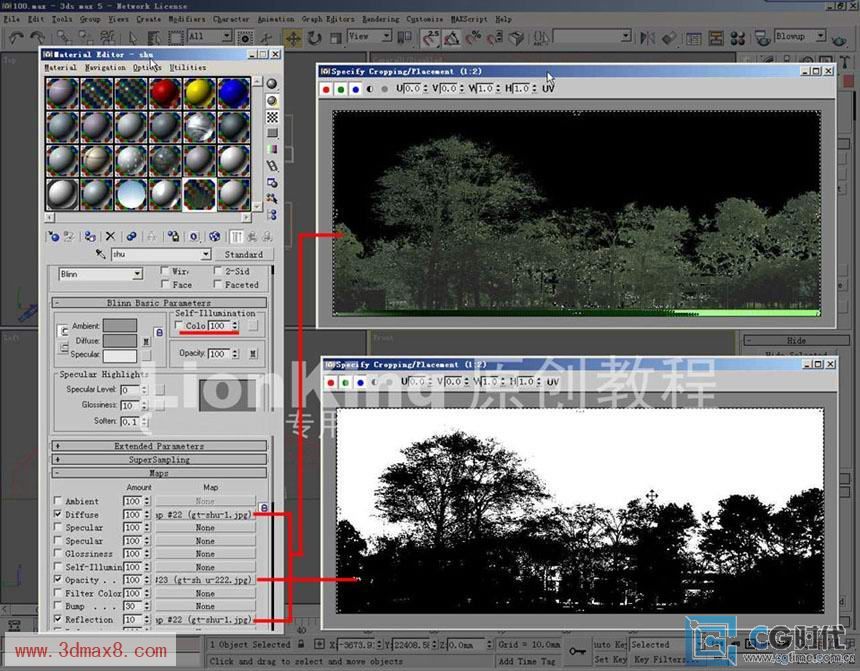Toggle the sample slot Backlight icon
Image resolution: width=860 pixels, height=671 pixels.
[272, 100]
